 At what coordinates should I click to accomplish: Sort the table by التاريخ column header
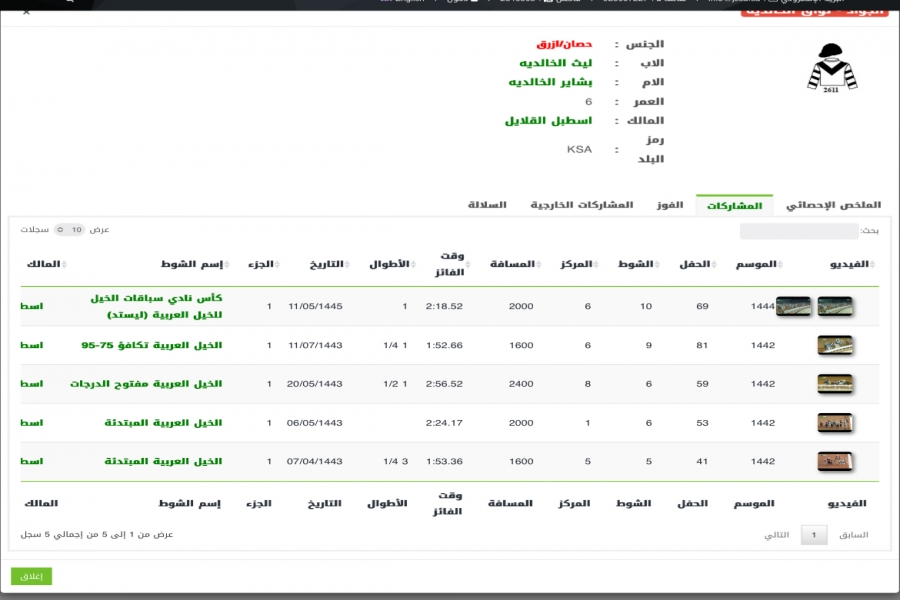pyautogui.click(x=325, y=264)
